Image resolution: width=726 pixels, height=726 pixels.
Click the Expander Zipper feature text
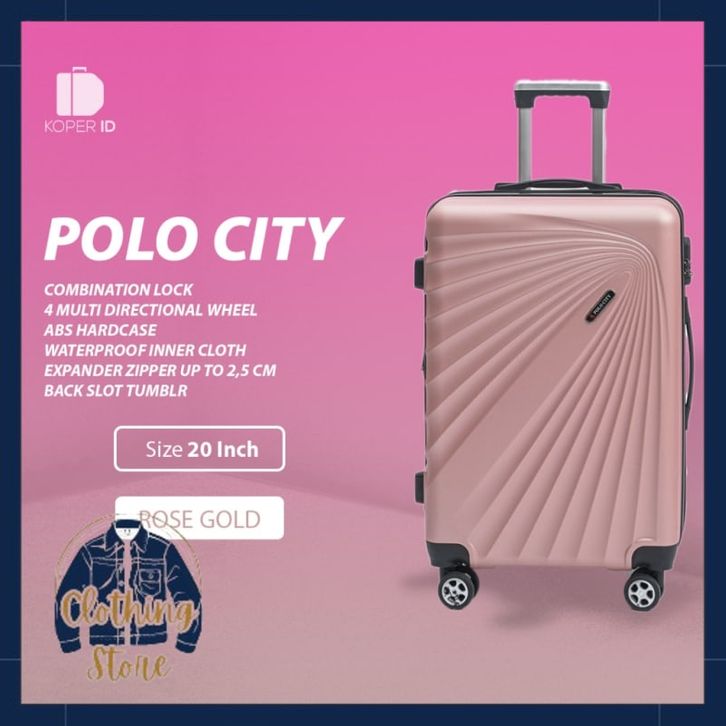click(x=160, y=370)
